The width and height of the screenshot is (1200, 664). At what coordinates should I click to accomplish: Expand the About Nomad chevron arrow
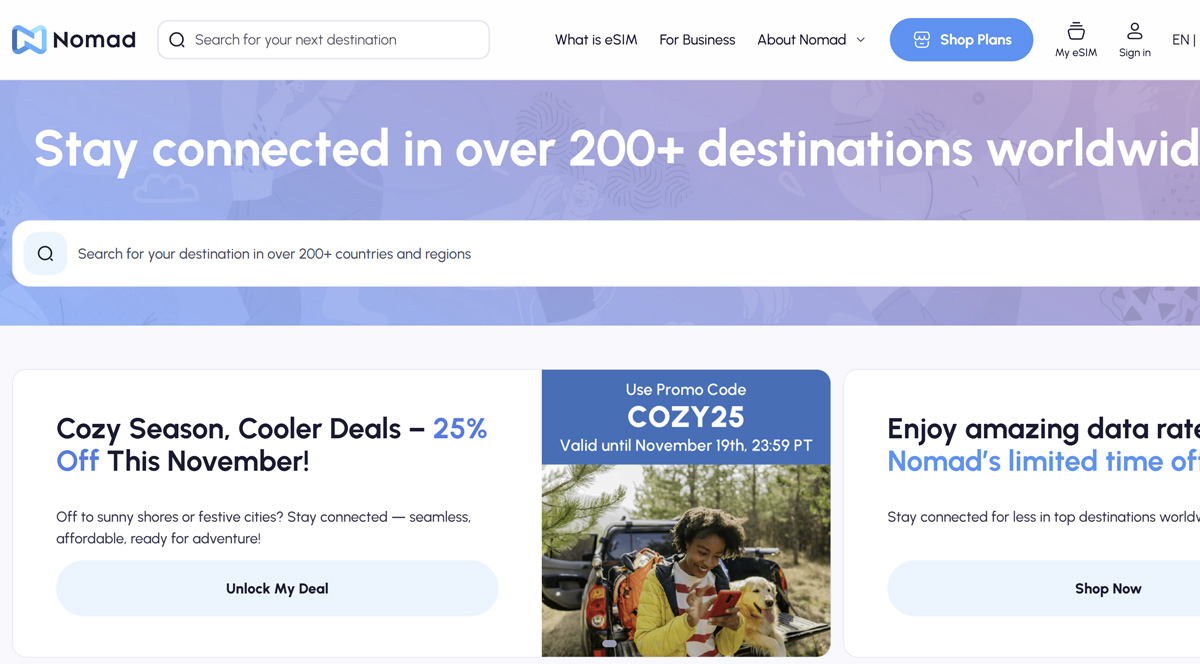pyautogui.click(x=860, y=40)
